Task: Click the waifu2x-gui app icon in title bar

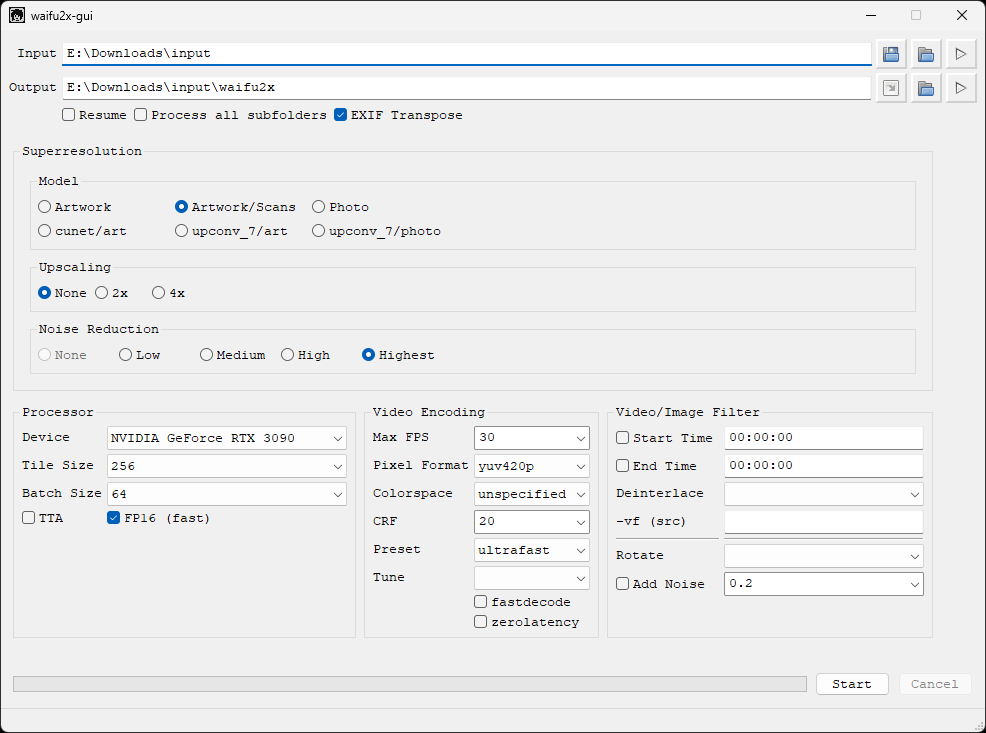Action: coord(16,15)
